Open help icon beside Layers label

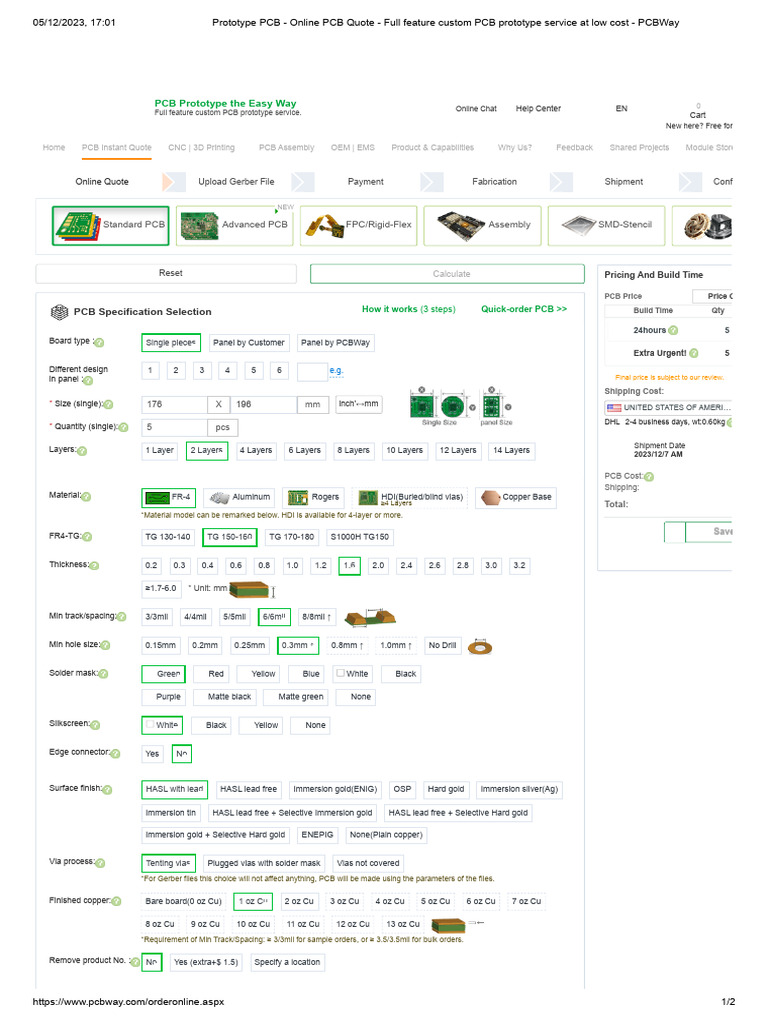coord(82,451)
